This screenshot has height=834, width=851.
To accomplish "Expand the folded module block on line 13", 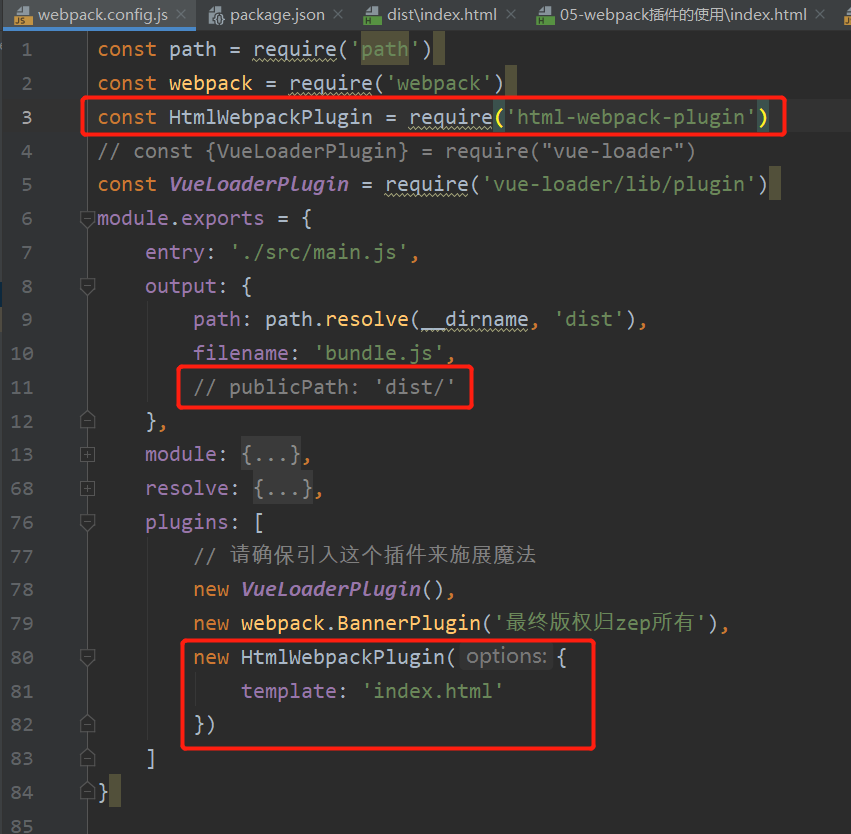I will [x=87, y=454].
